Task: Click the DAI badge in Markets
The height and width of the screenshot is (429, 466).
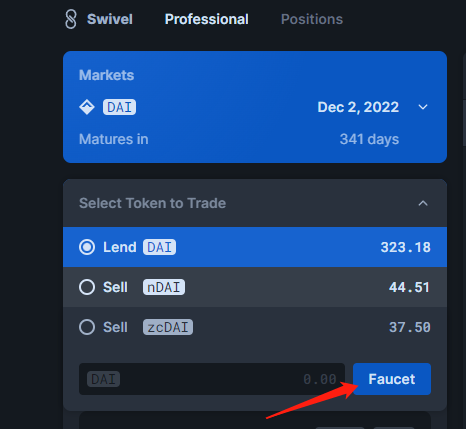Action: (x=119, y=107)
